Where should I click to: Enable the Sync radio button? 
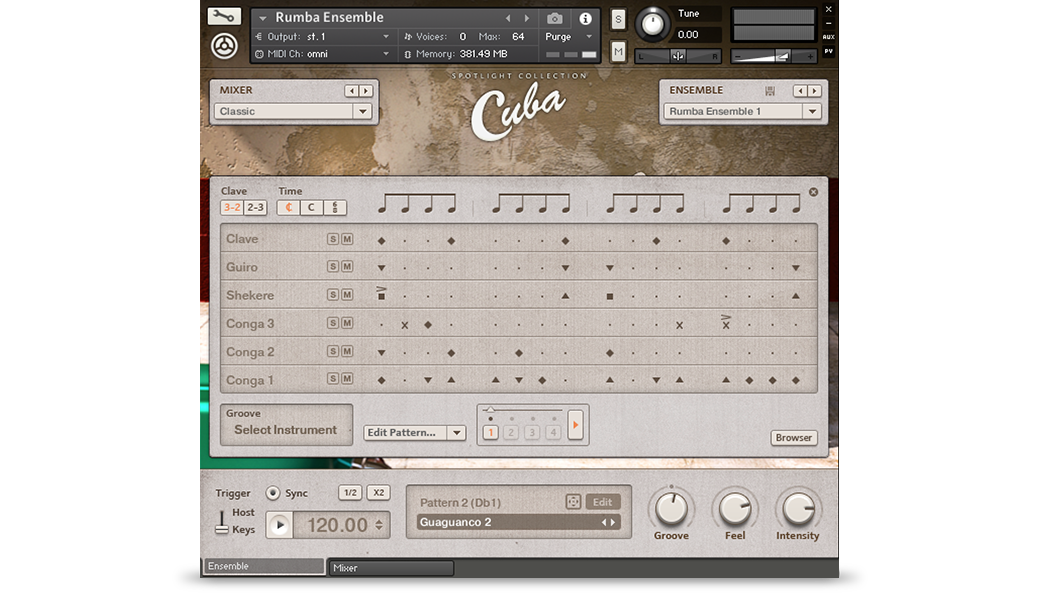click(x=273, y=493)
